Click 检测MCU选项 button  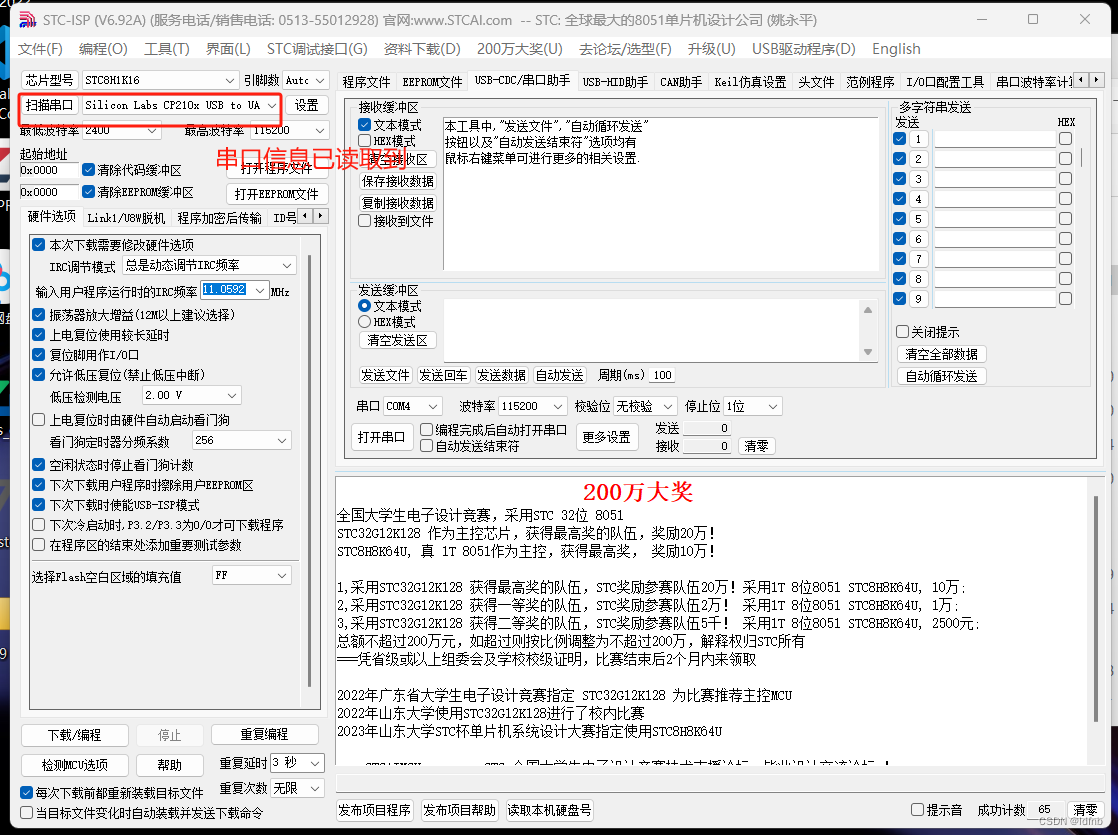(x=75, y=765)
